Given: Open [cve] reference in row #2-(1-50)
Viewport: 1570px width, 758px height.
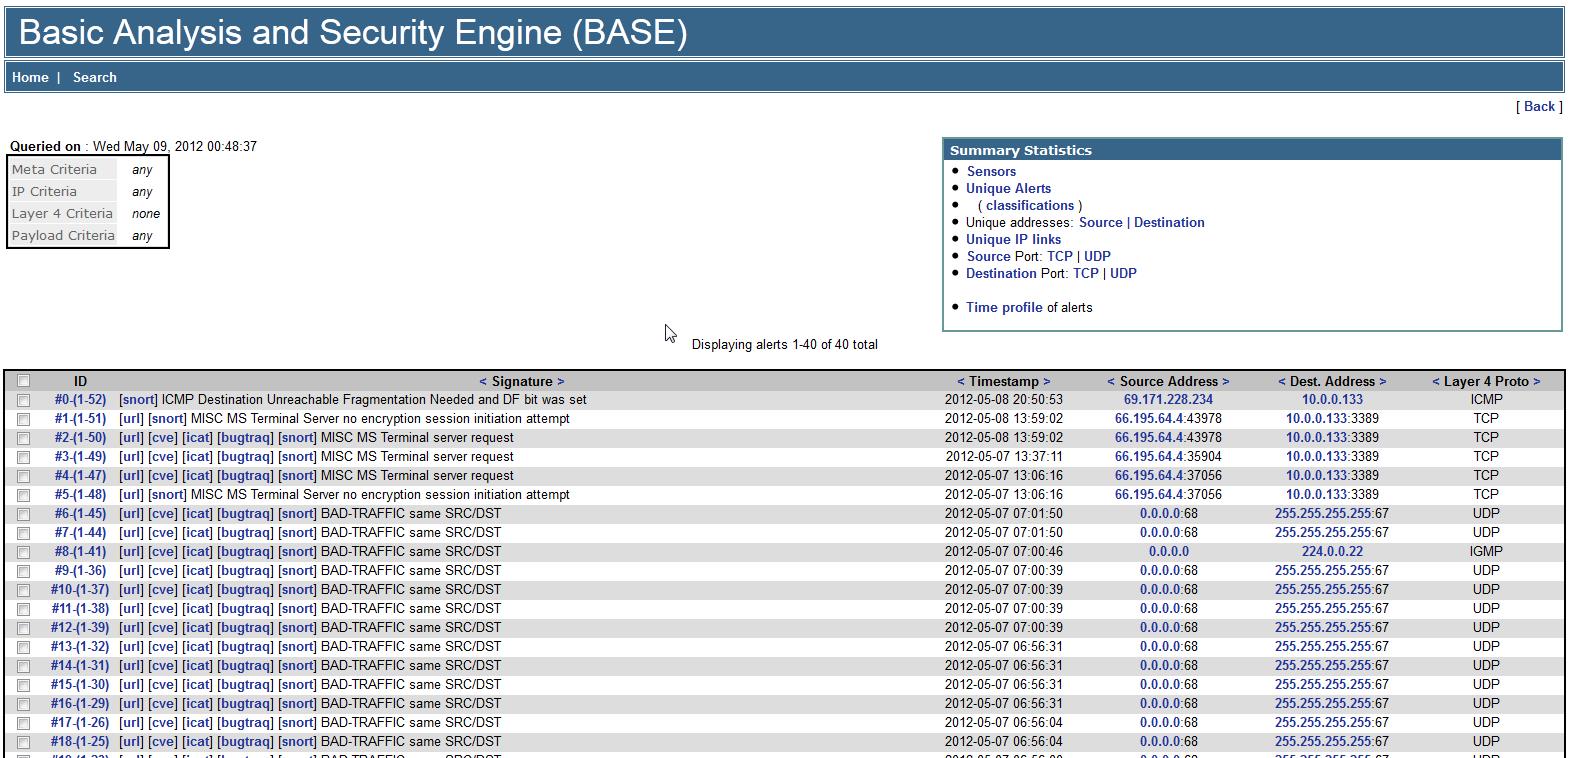Looking at the screenshot, I should pos(163,438).
